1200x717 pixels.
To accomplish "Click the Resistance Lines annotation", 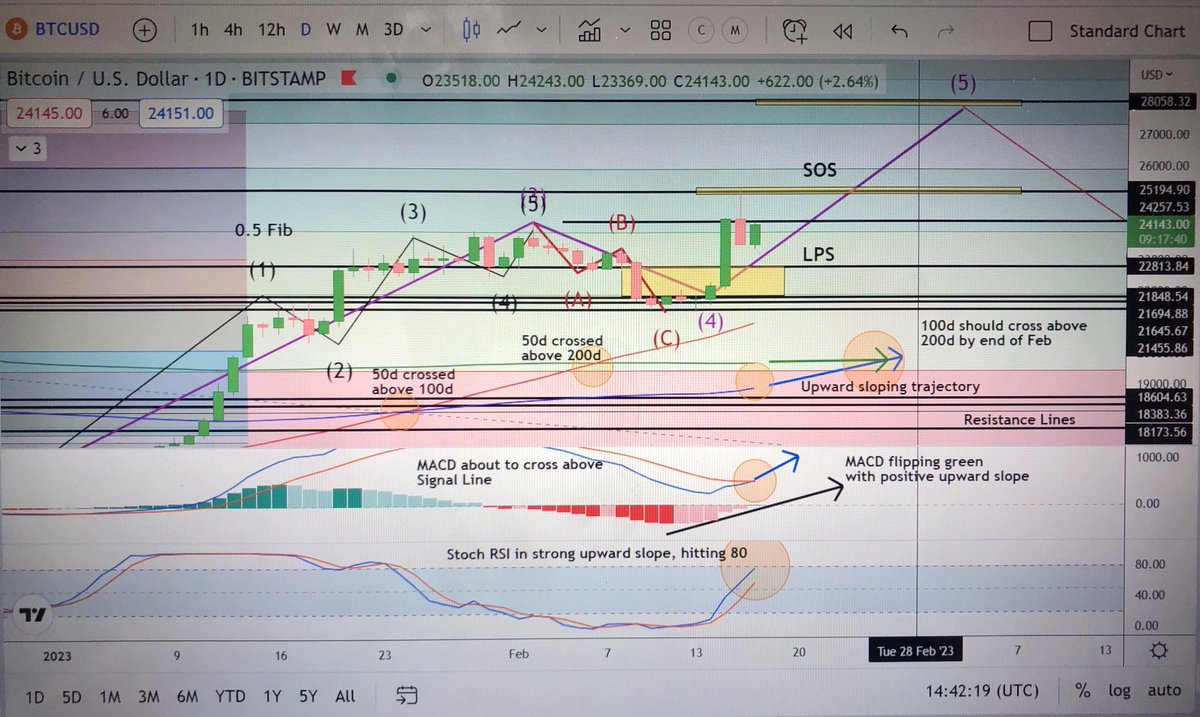I will coord(1019,420).
